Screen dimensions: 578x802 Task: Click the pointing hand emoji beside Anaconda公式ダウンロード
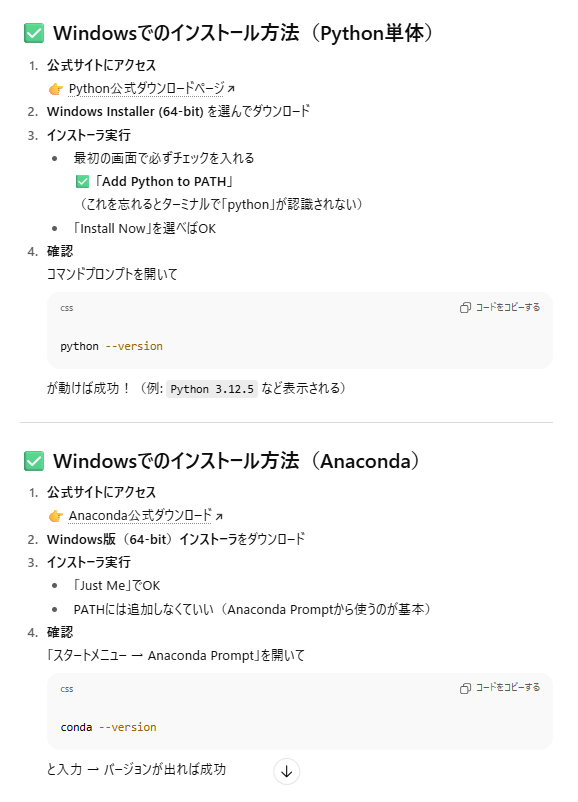pos(56,516)
